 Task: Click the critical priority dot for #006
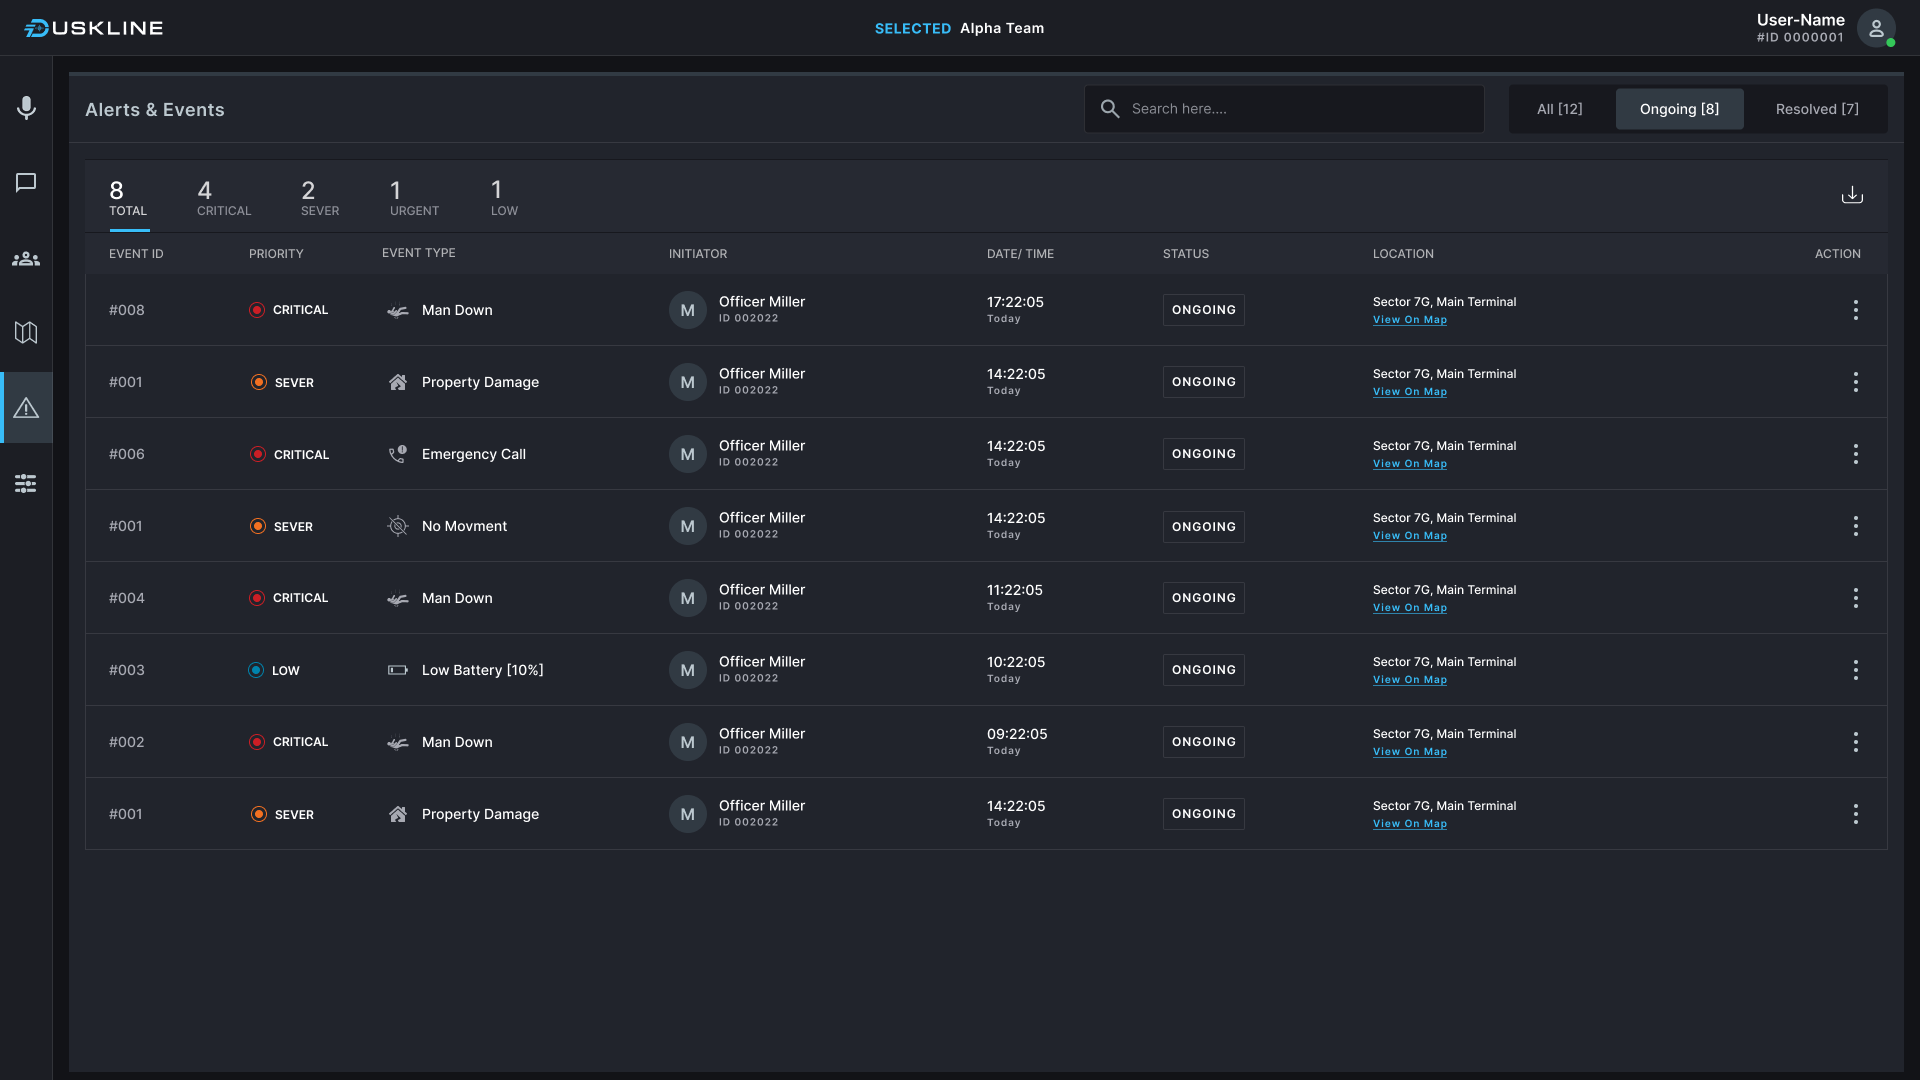(x=258, y=454)
